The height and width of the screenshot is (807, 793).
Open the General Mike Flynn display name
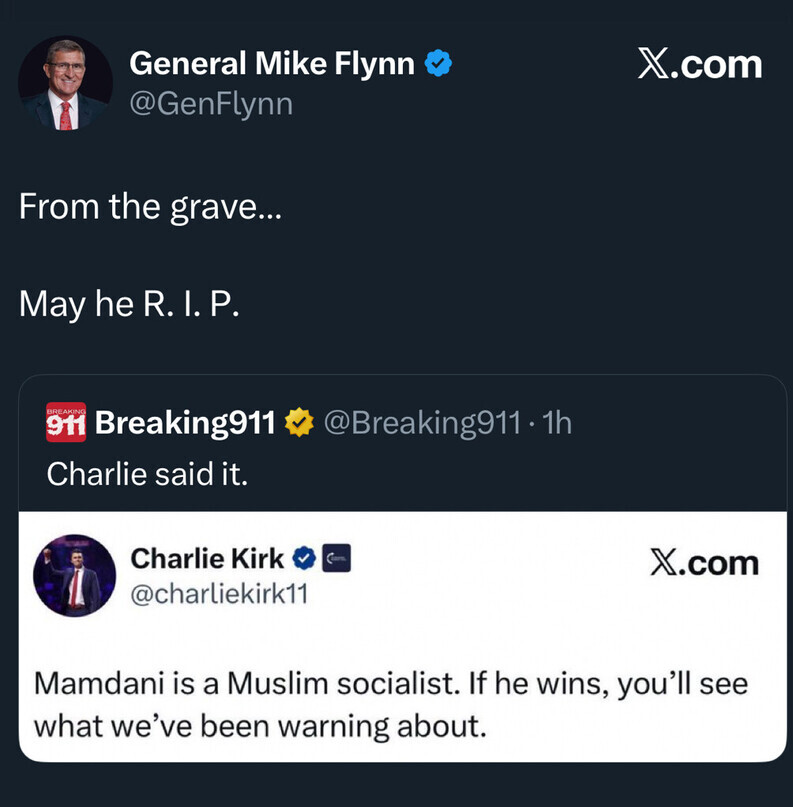pyautogui.click(x=271, y=64)
